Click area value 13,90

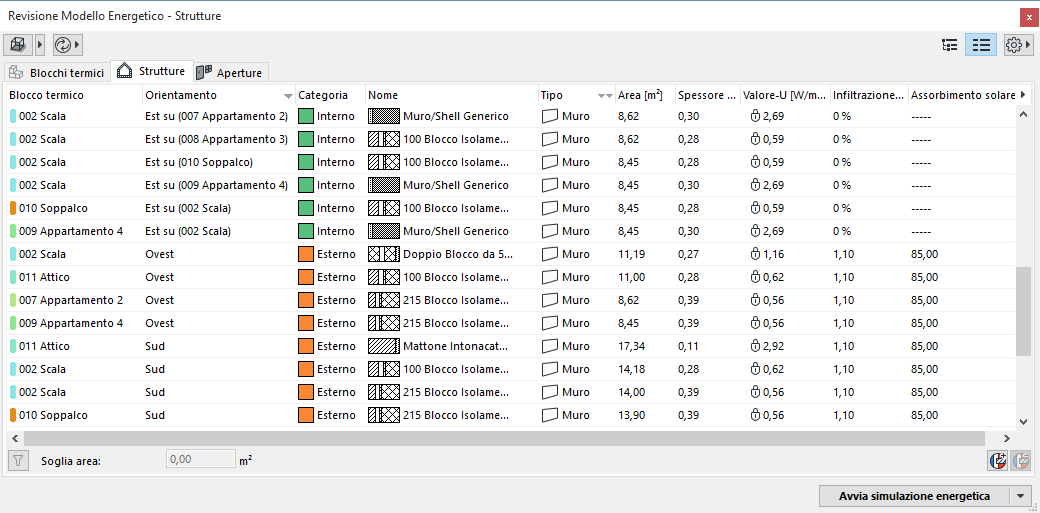click(x=631, y=415)
